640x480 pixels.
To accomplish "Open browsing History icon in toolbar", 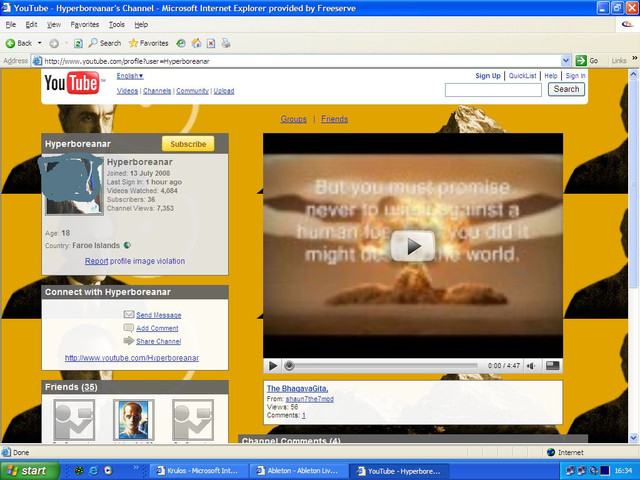I will coord(181,43).
